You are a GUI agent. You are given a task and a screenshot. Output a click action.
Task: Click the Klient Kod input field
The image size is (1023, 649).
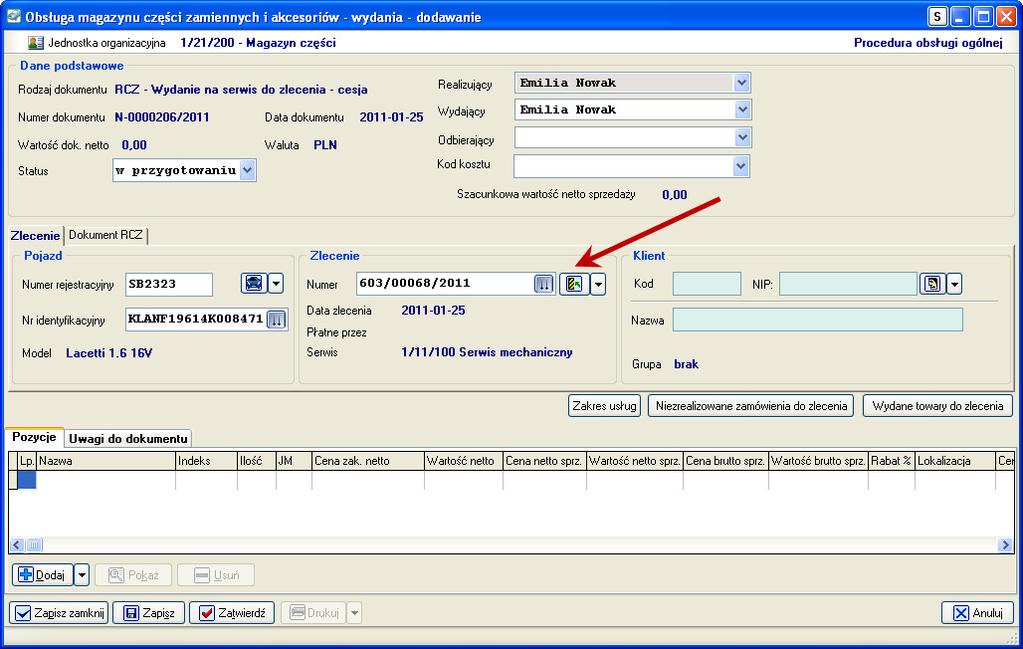(x=707, y=284)
